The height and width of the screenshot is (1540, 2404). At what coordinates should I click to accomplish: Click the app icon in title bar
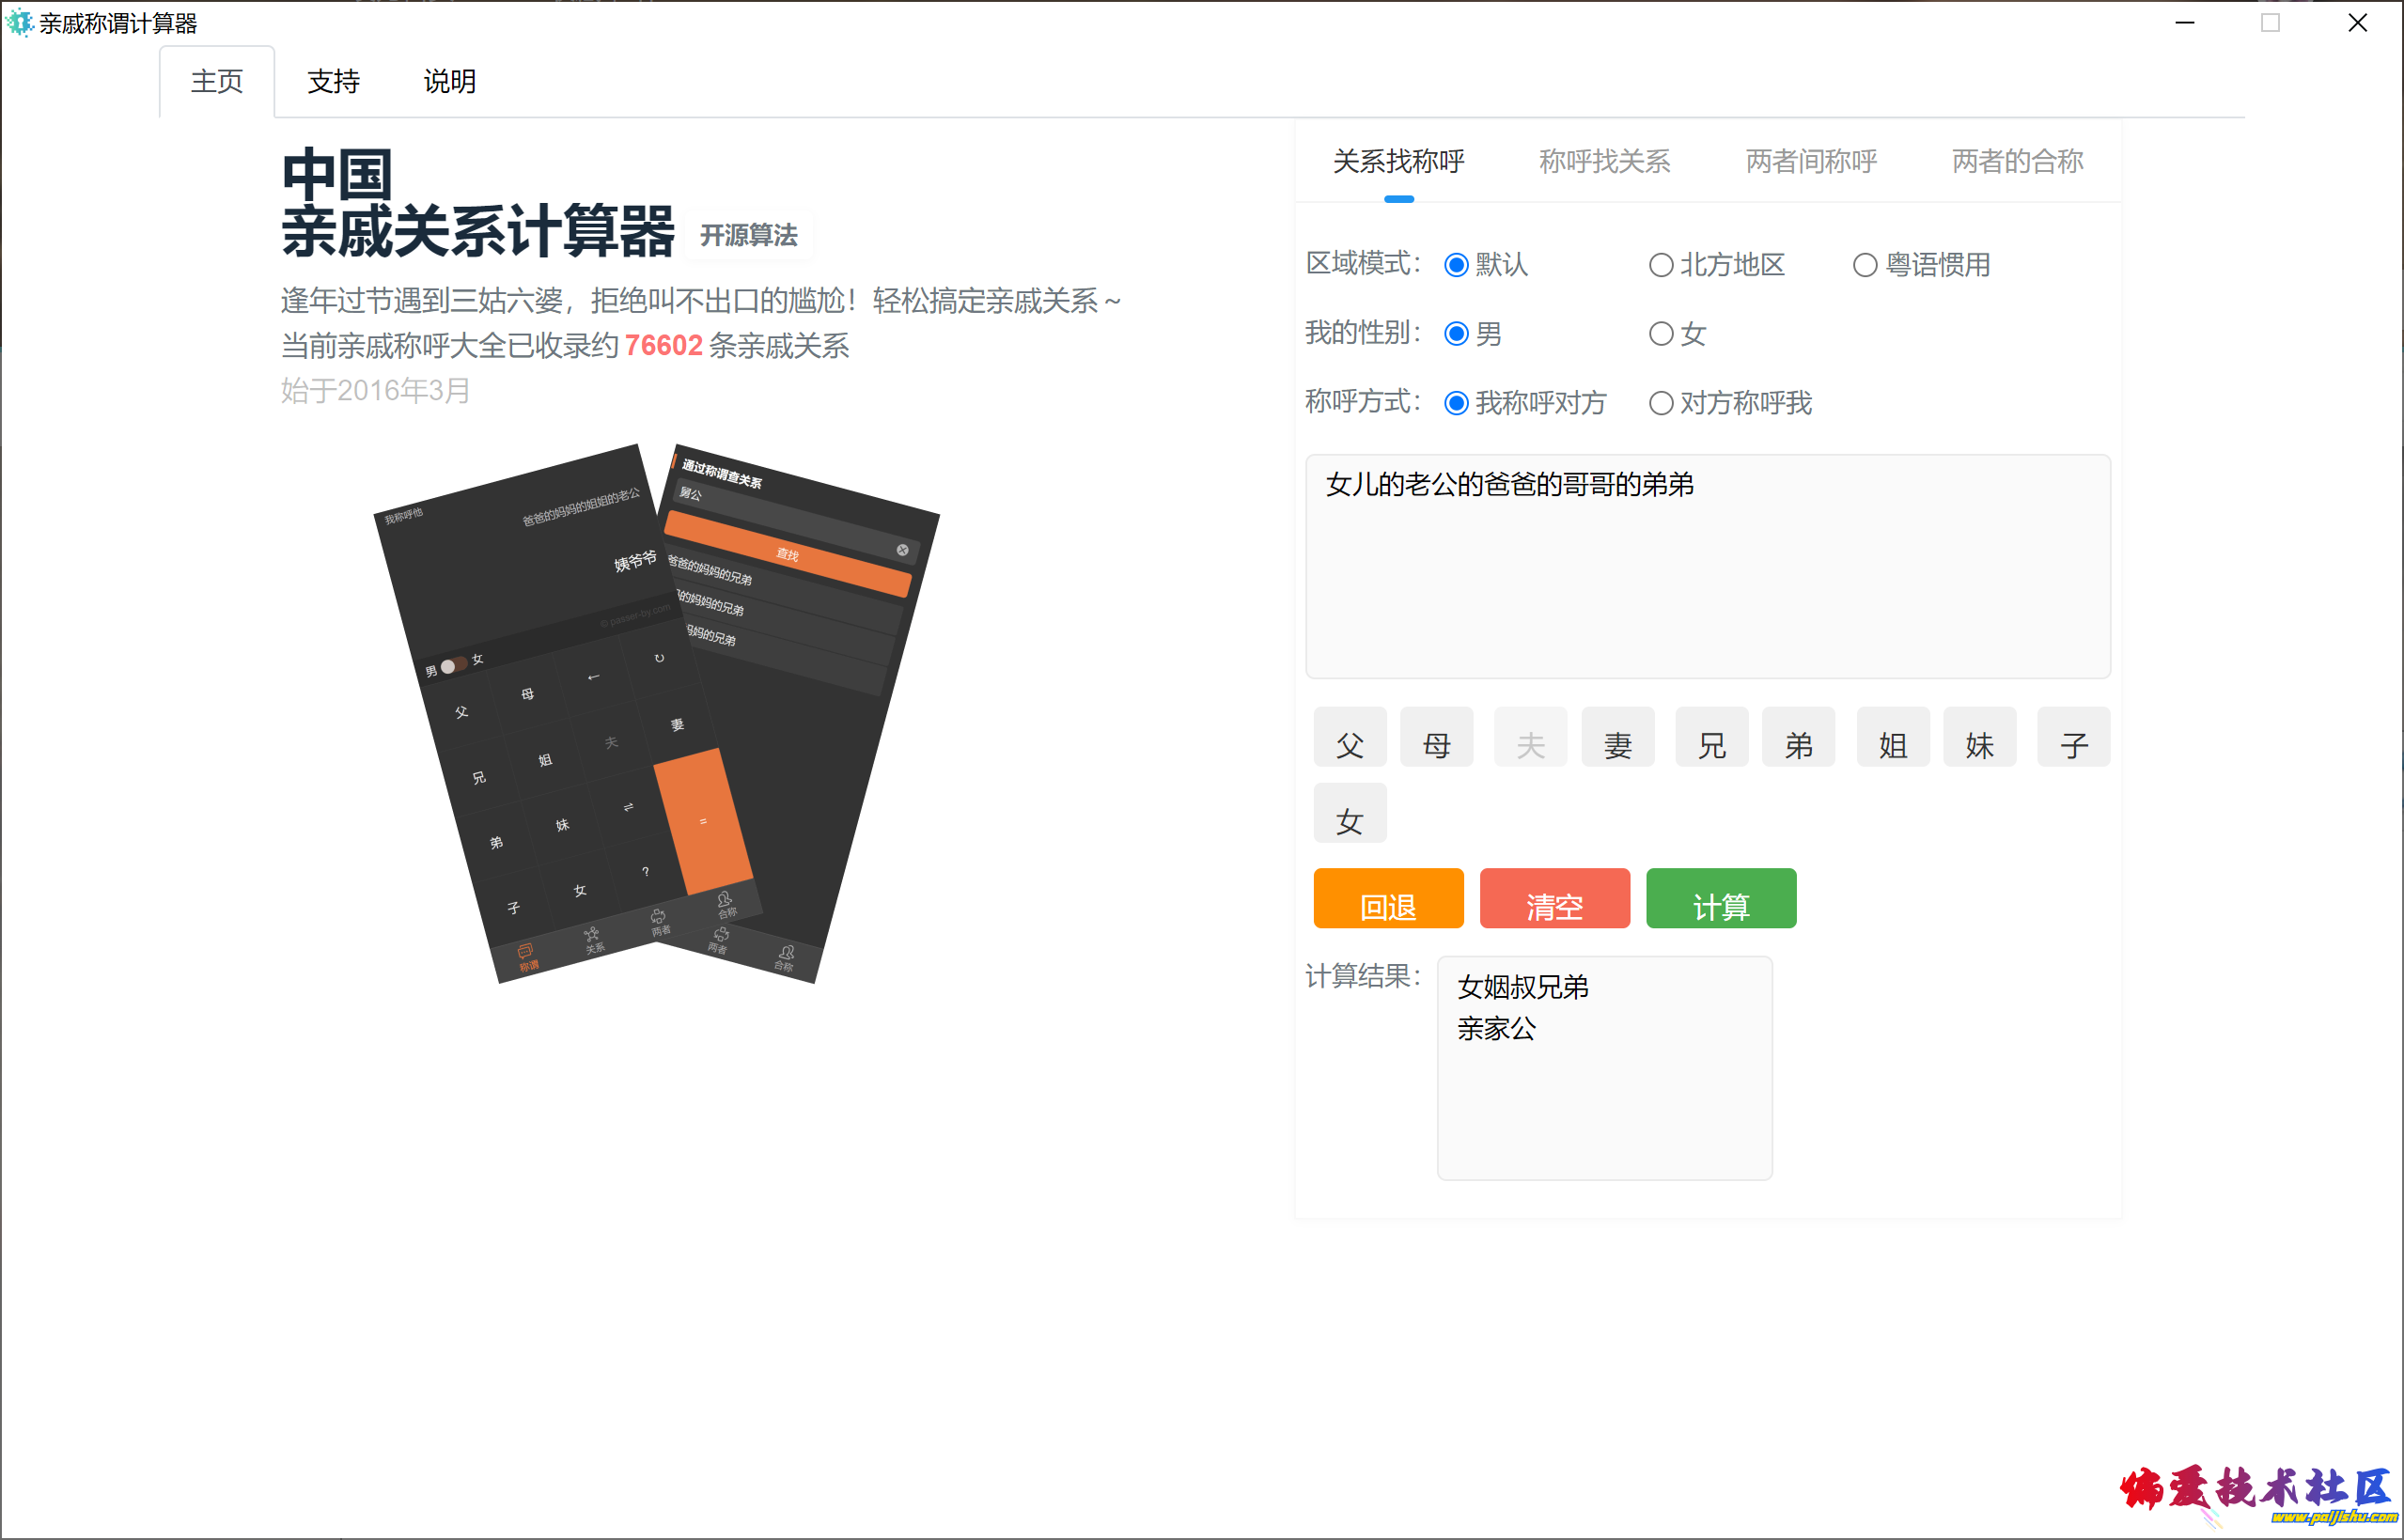click(x=19, y=22)
